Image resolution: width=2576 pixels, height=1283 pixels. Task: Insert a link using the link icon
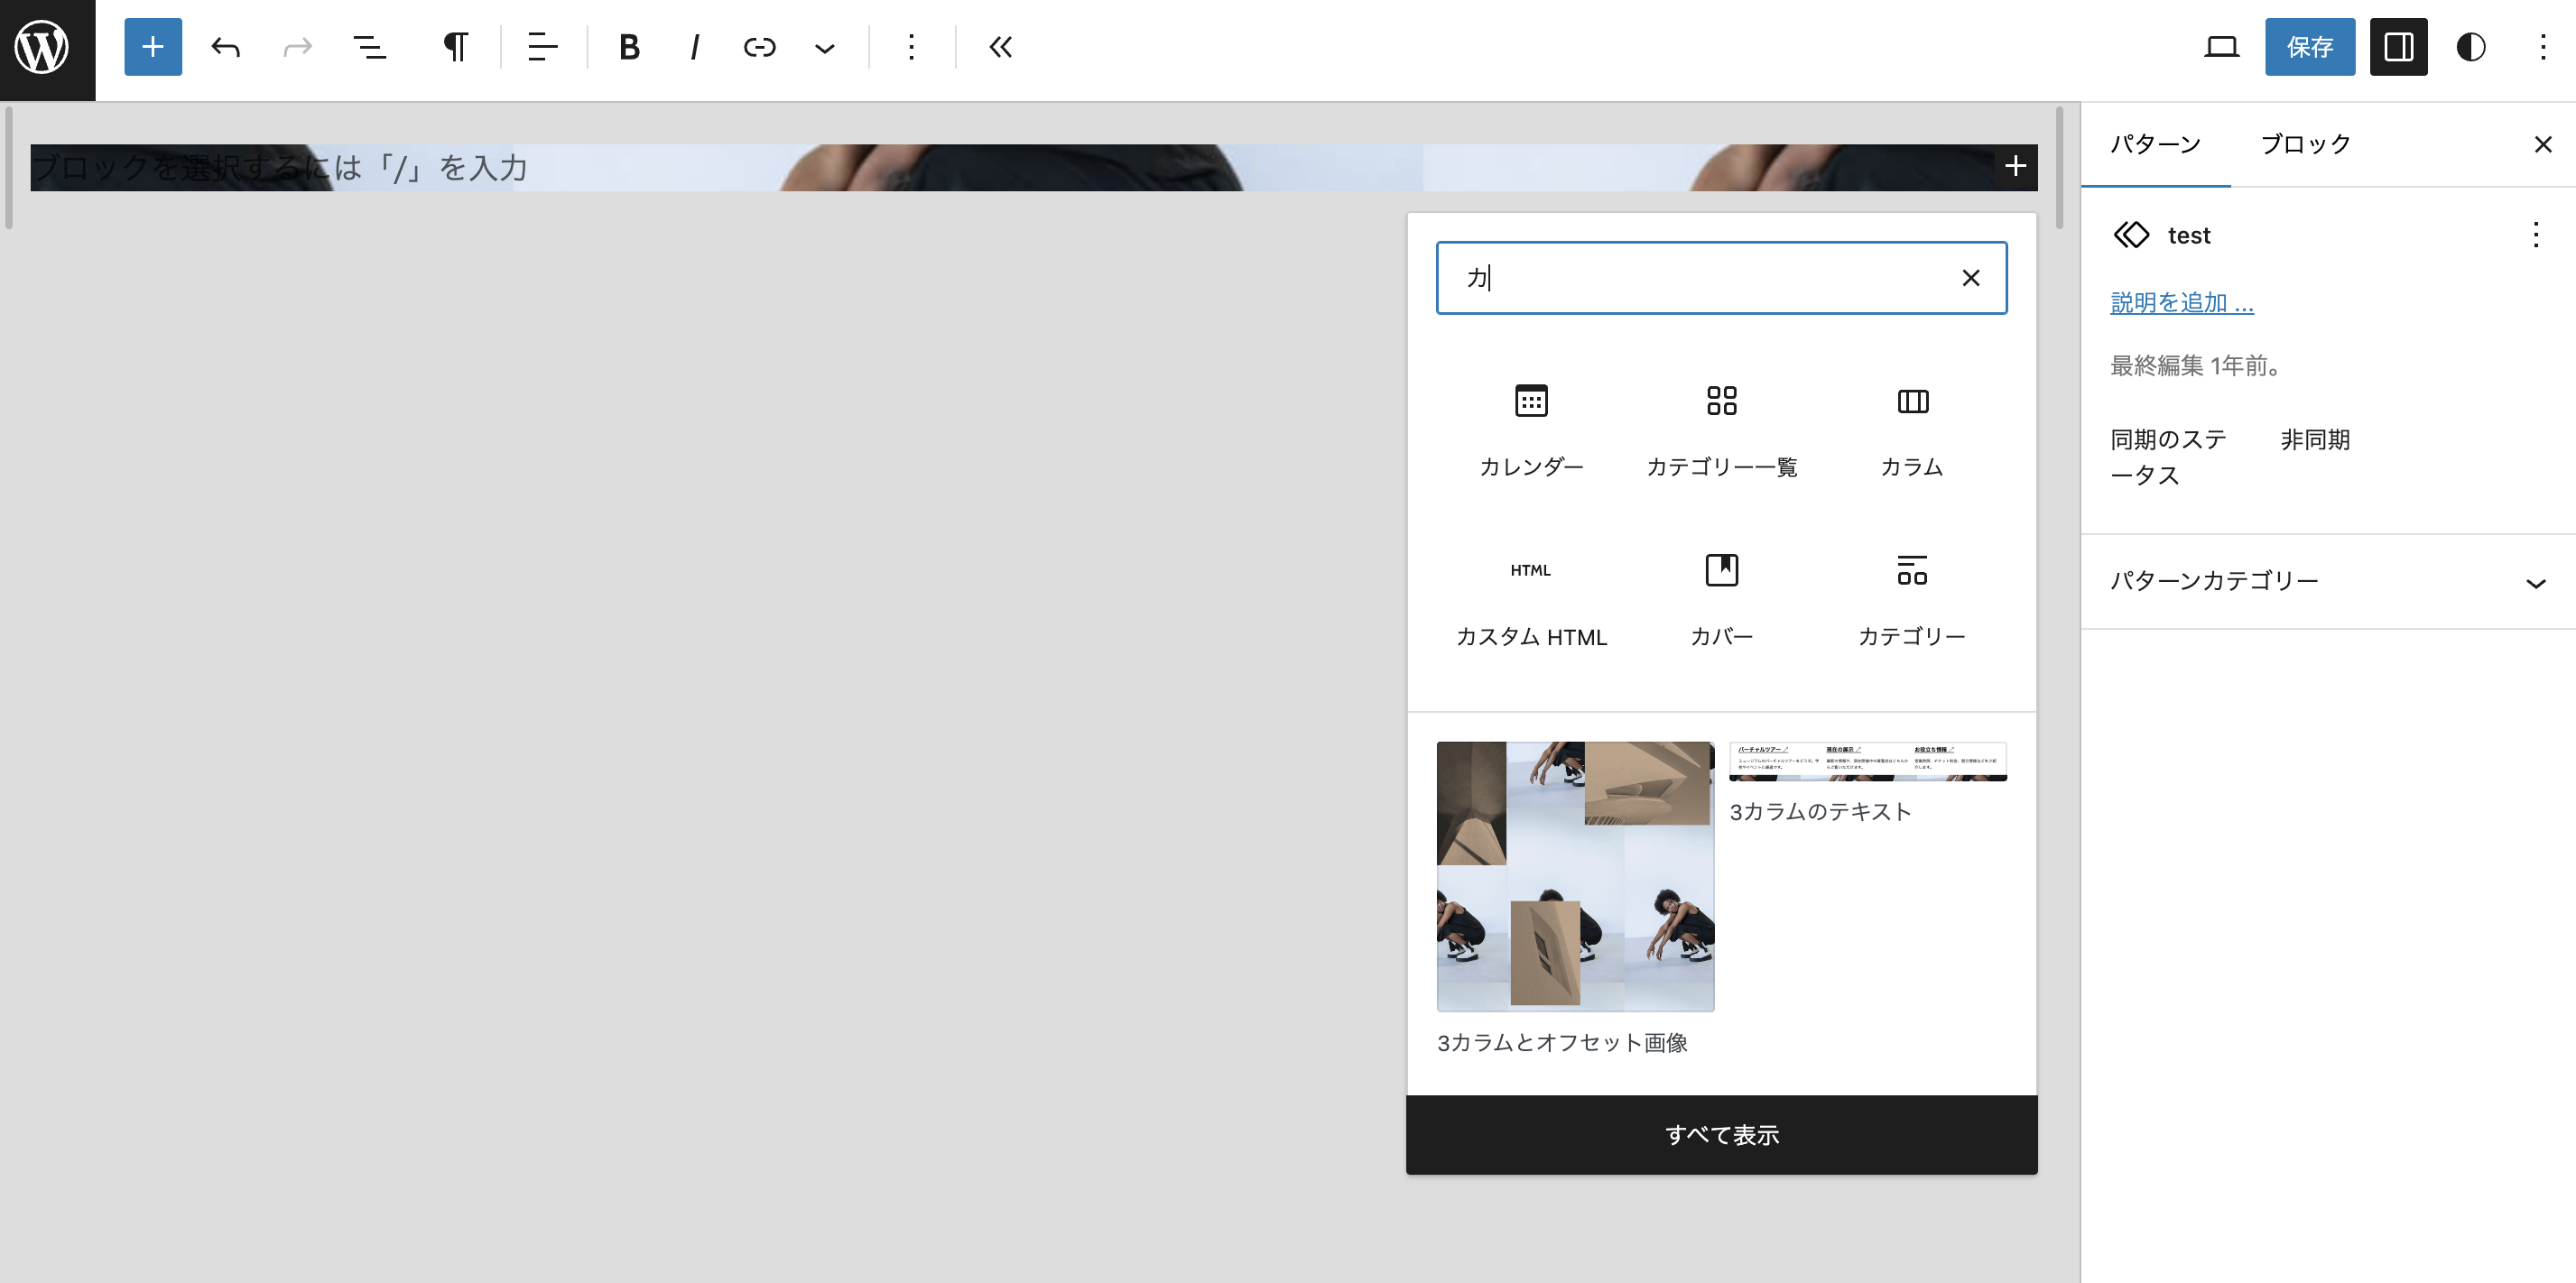tap(760, 47)
